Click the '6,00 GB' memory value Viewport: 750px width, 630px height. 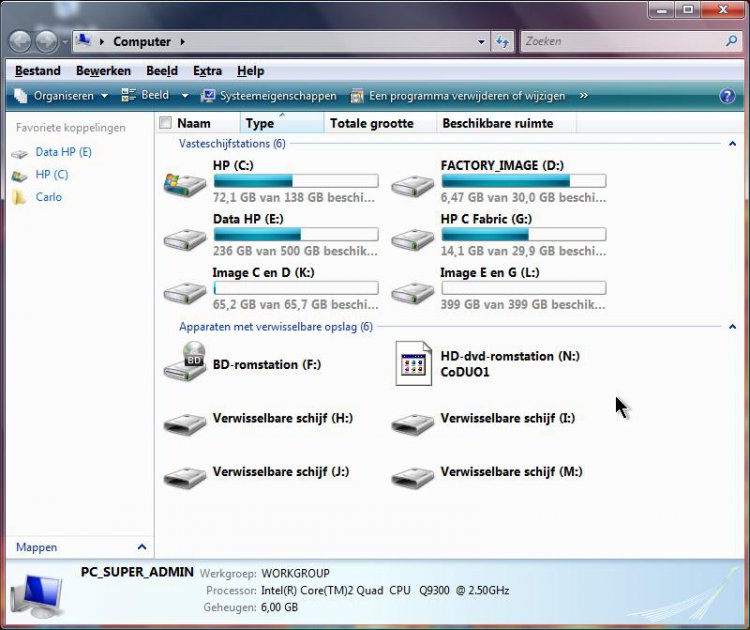pos(279,607)
